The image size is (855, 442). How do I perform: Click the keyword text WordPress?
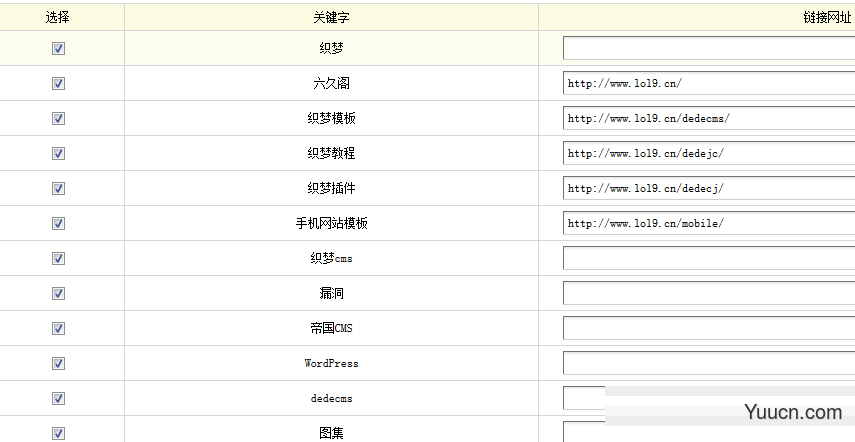(x=331, y=364)
